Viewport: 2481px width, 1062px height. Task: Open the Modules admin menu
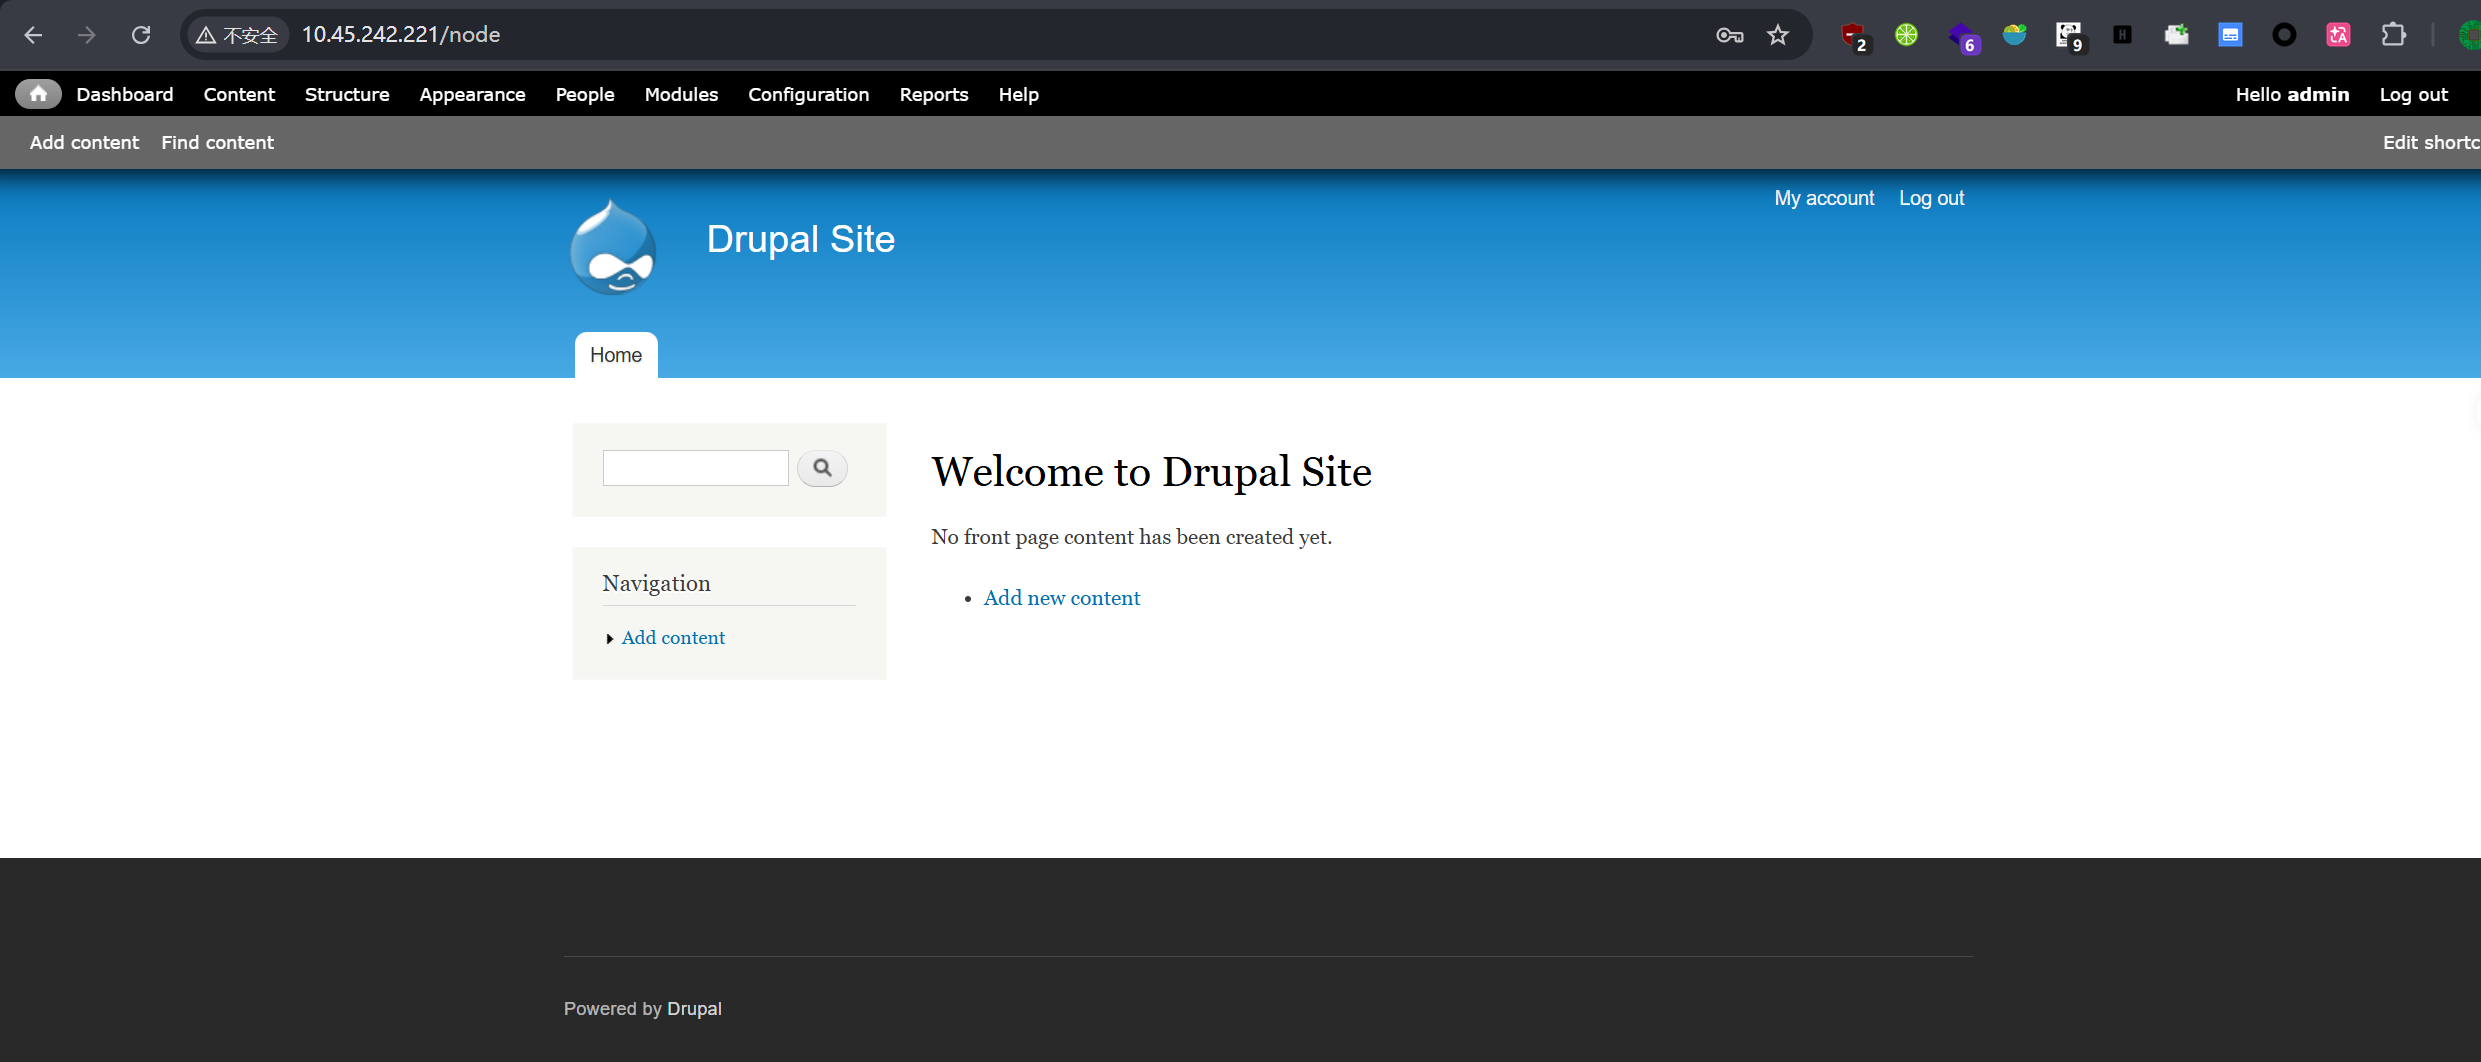tap(681, 94)
